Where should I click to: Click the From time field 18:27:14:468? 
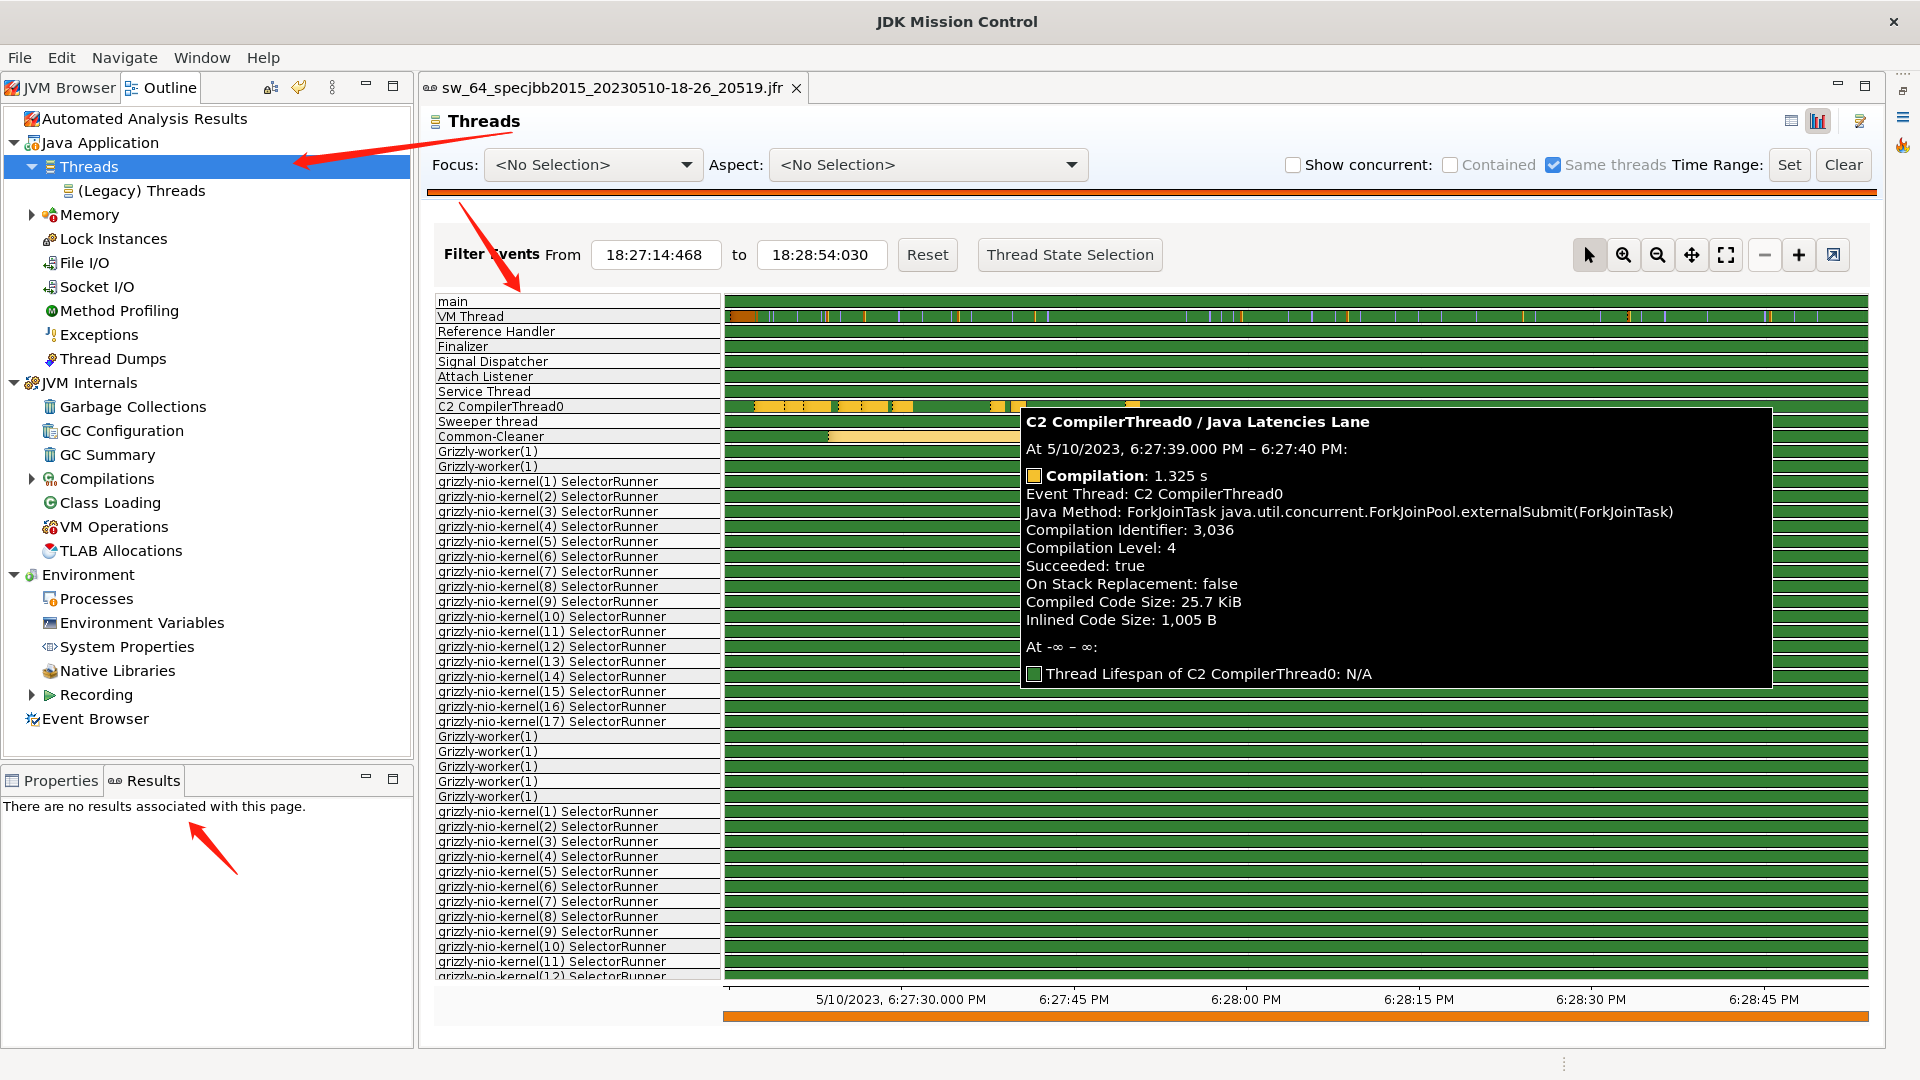point(655,255)
